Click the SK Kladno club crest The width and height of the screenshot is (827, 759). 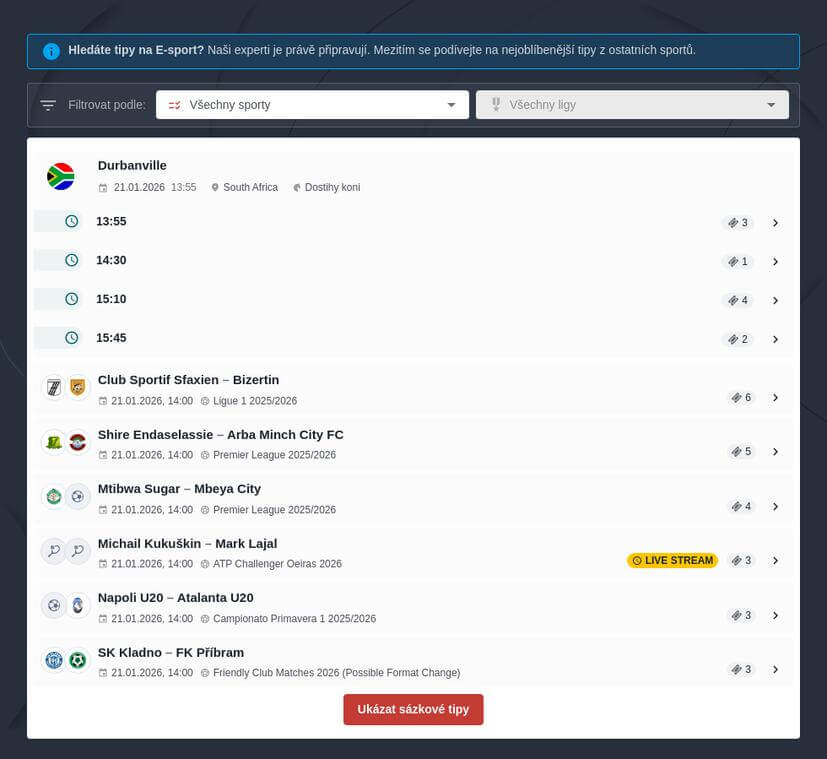(53, 660)
